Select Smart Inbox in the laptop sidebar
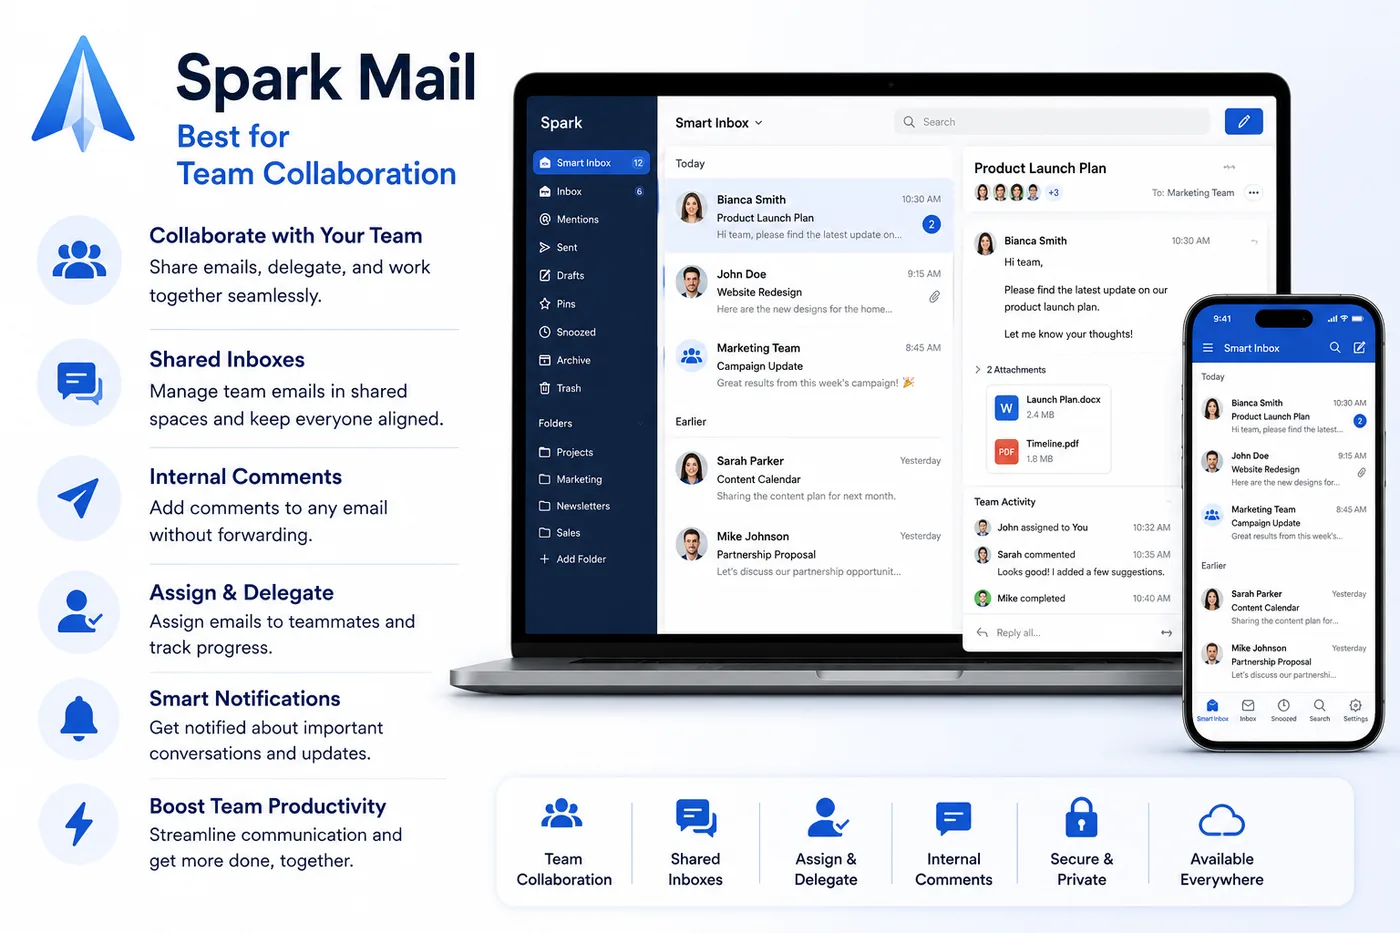The width and height of the screenshot is (1400, 933). coord(591,162)
